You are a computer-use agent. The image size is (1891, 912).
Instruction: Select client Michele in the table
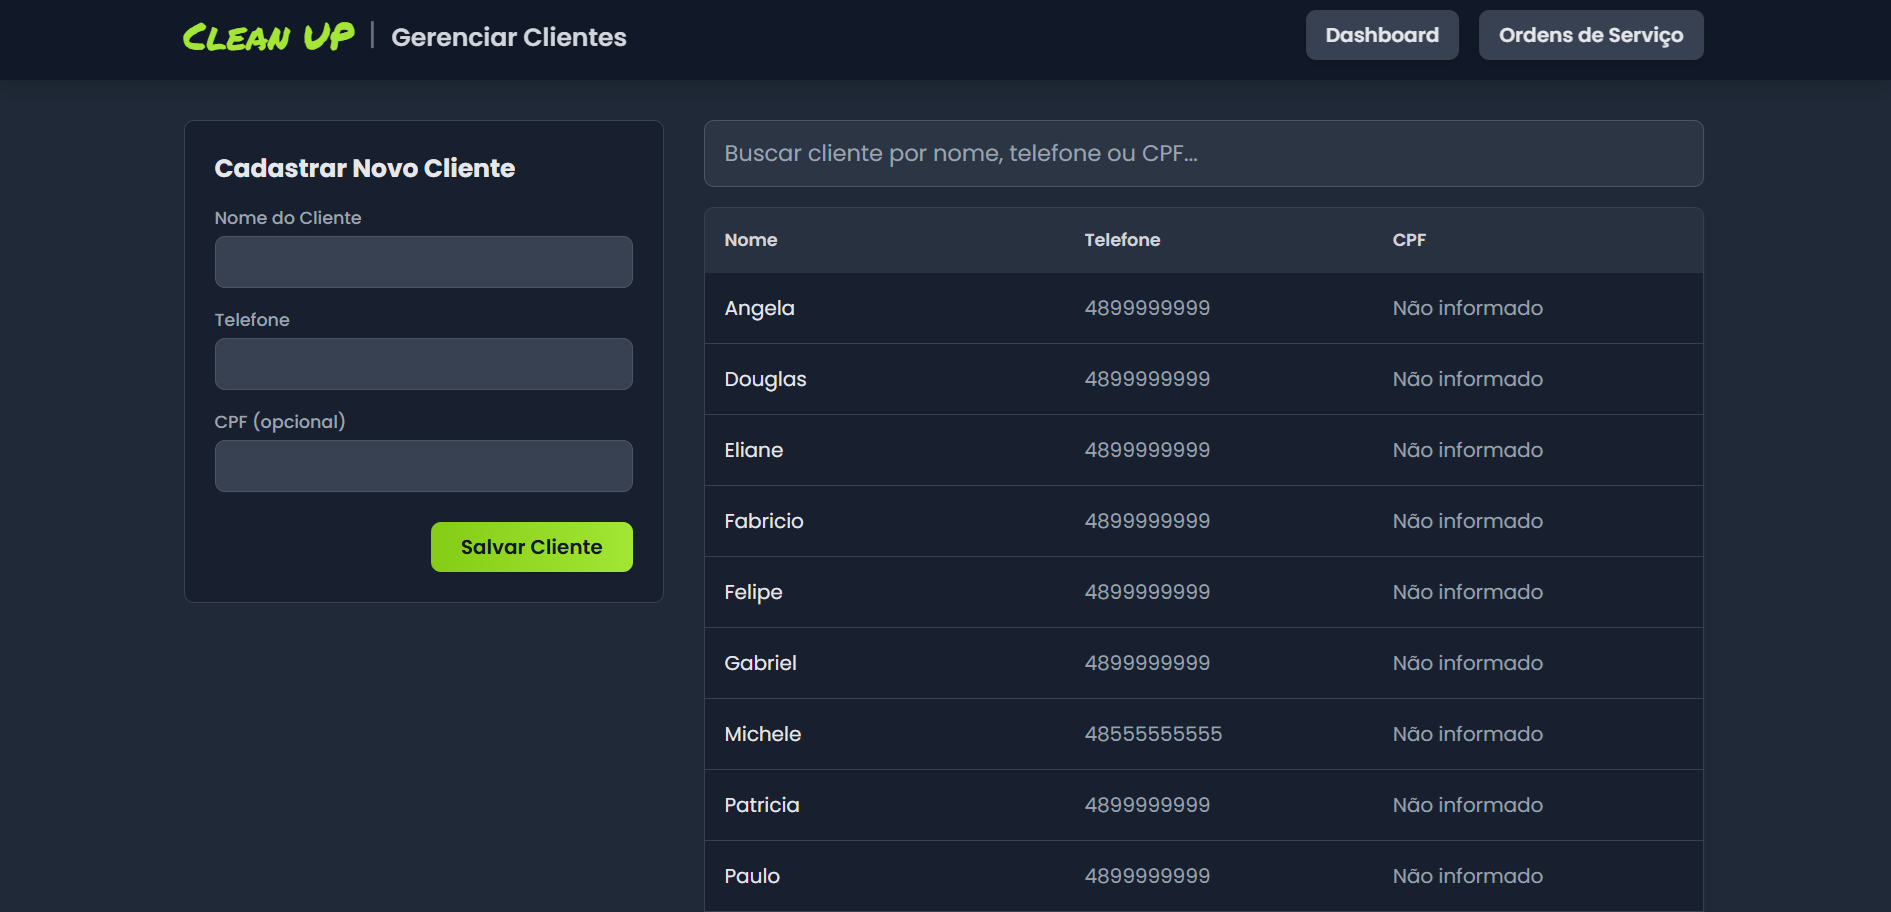point(763,734)
